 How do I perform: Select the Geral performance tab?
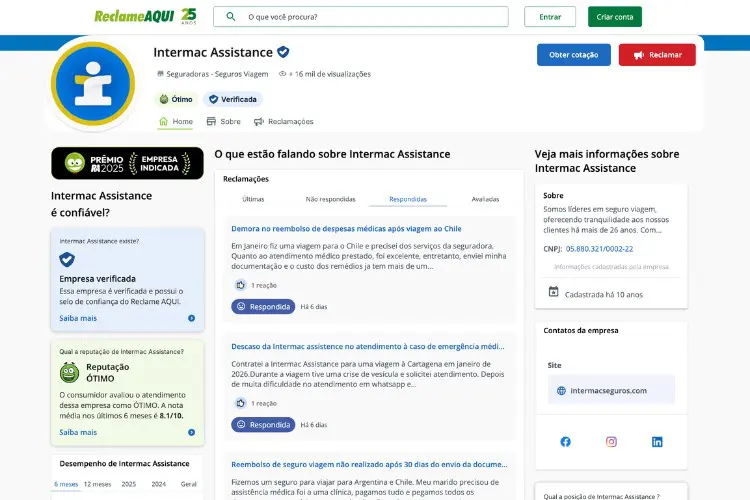click(x=188, y=484)
